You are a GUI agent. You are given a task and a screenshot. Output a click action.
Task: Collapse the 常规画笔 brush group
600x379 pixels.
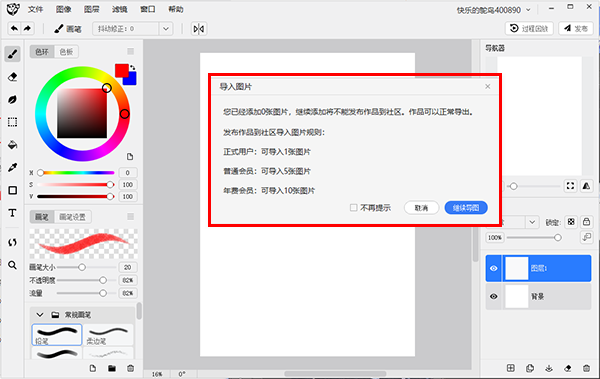[40, 315]
